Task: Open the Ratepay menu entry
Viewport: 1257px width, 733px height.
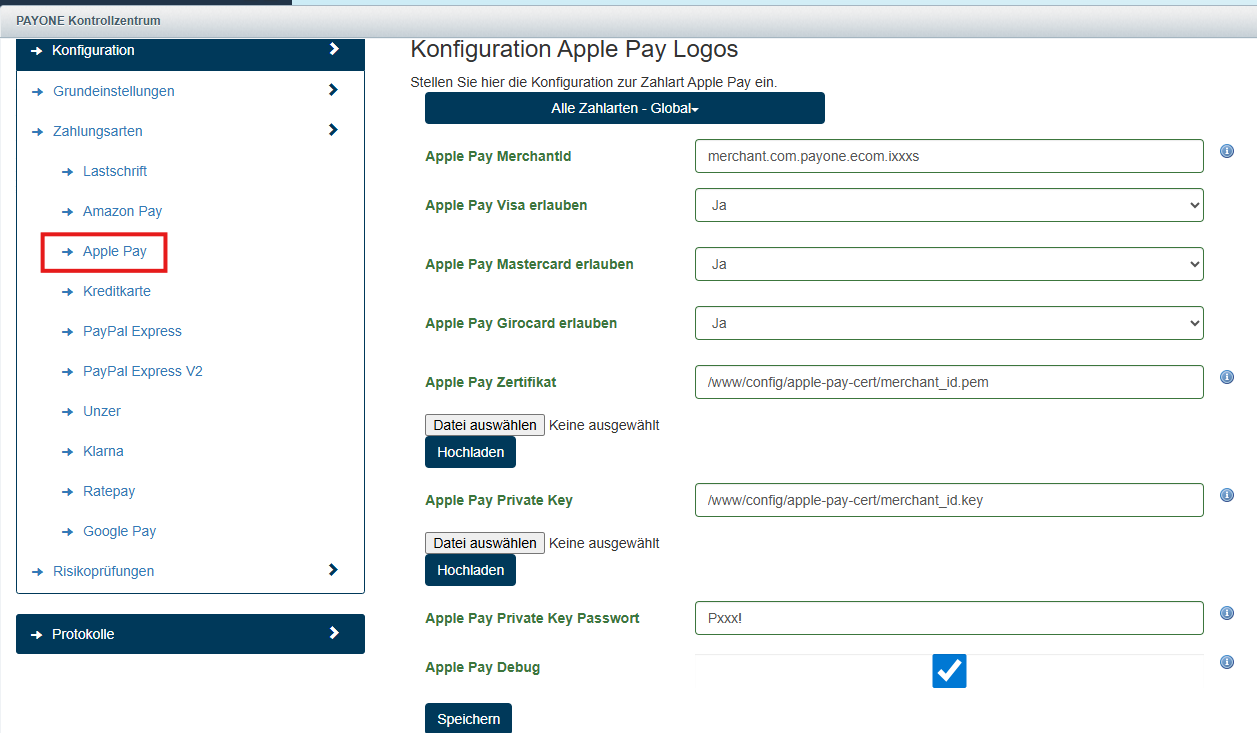Action: point(109,491)
